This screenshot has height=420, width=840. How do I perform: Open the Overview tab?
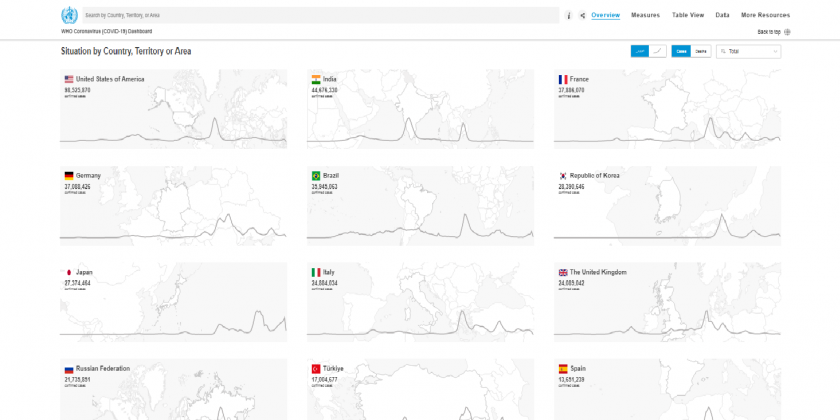(605, 15)
